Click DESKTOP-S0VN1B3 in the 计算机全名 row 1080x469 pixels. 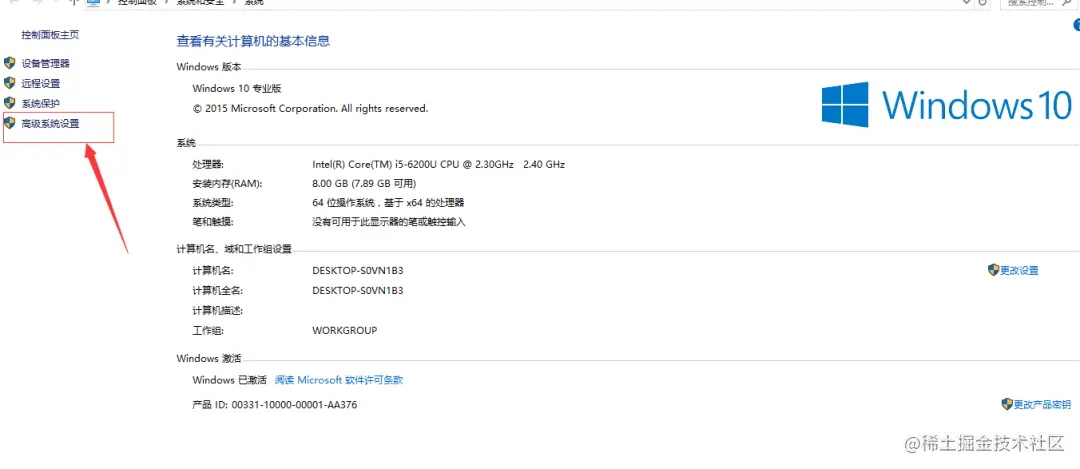(x=357, y=291)
